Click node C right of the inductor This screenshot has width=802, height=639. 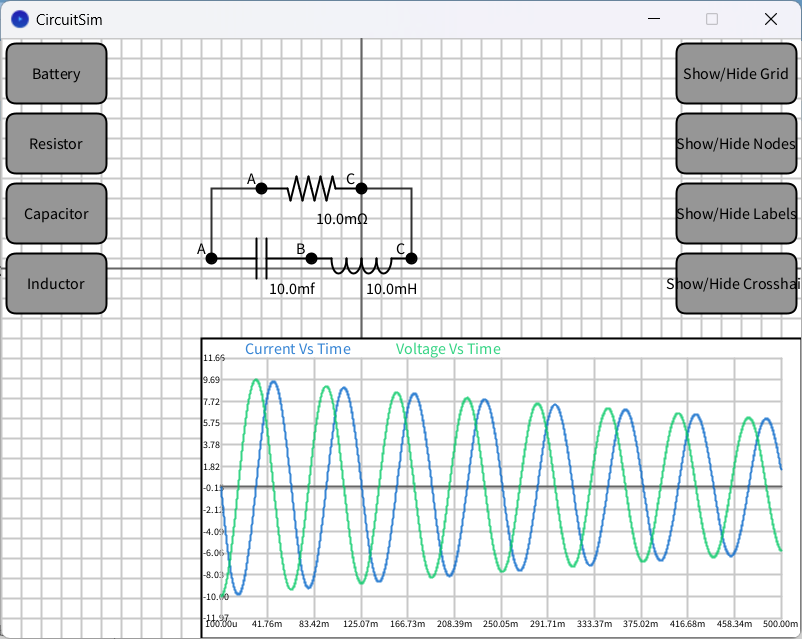click(x=411, y=259)
